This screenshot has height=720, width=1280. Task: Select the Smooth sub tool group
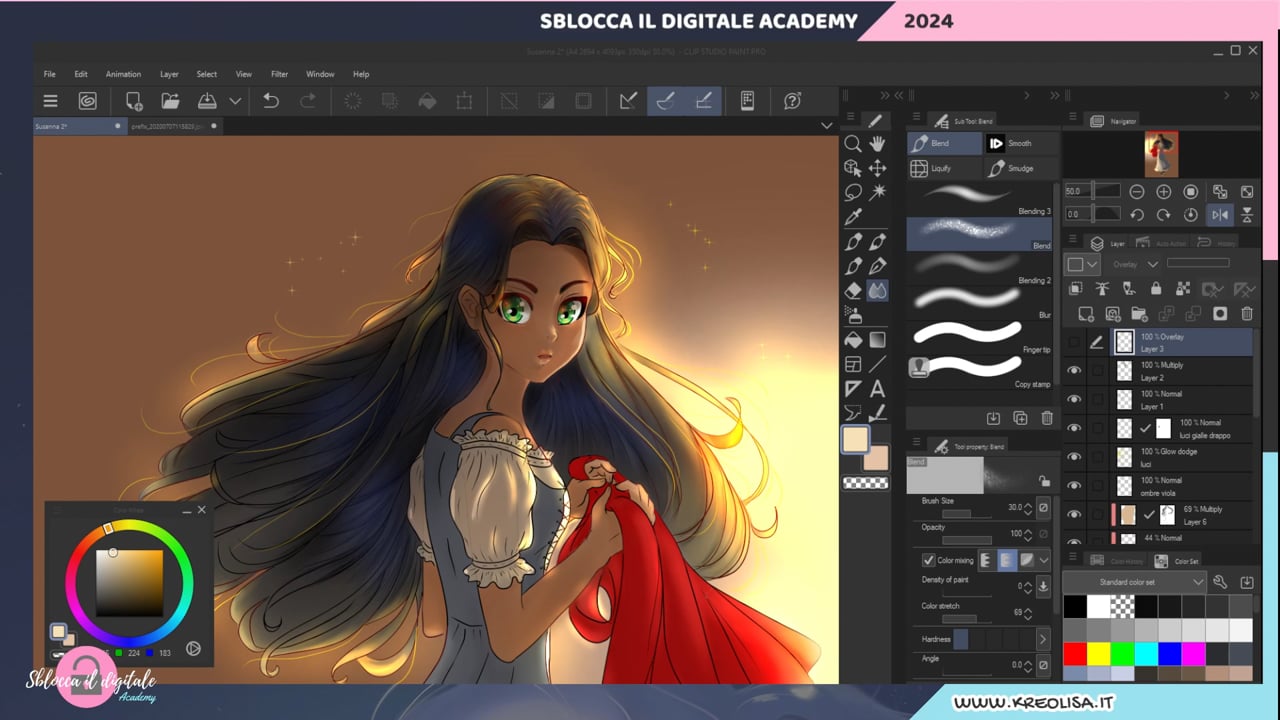coord(1021,143)
